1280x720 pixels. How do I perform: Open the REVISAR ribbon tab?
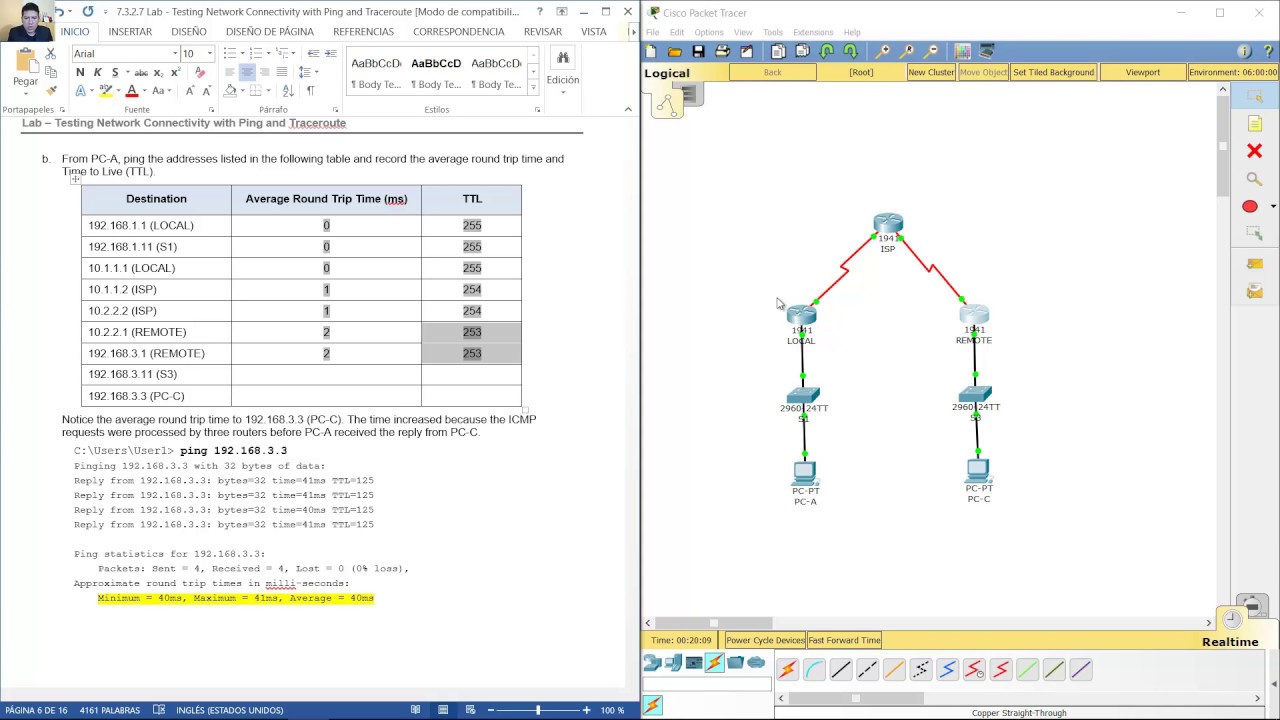coord(542,31)
